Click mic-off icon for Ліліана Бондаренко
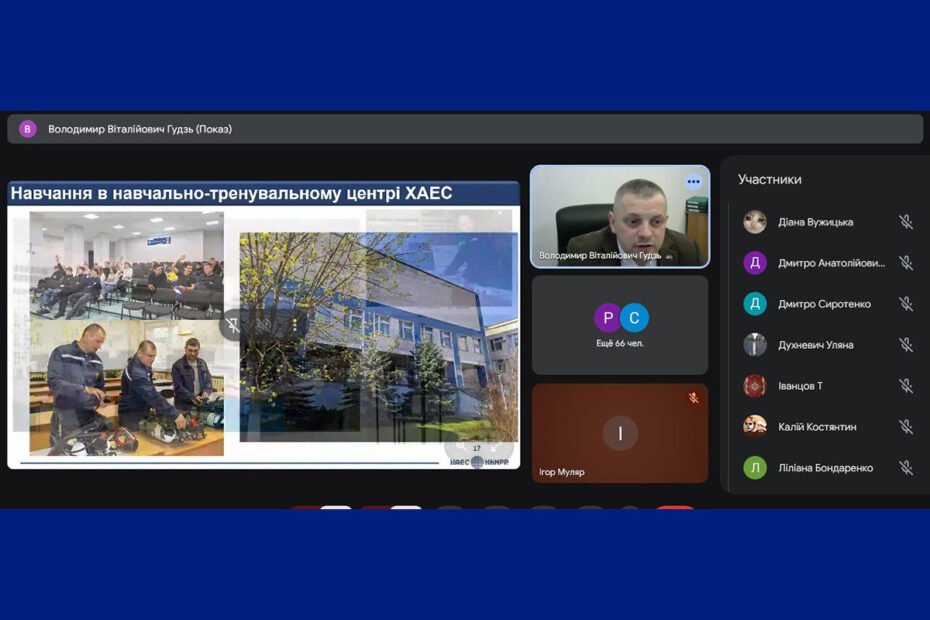The image size is (930, 620). (x=905, y=468)
